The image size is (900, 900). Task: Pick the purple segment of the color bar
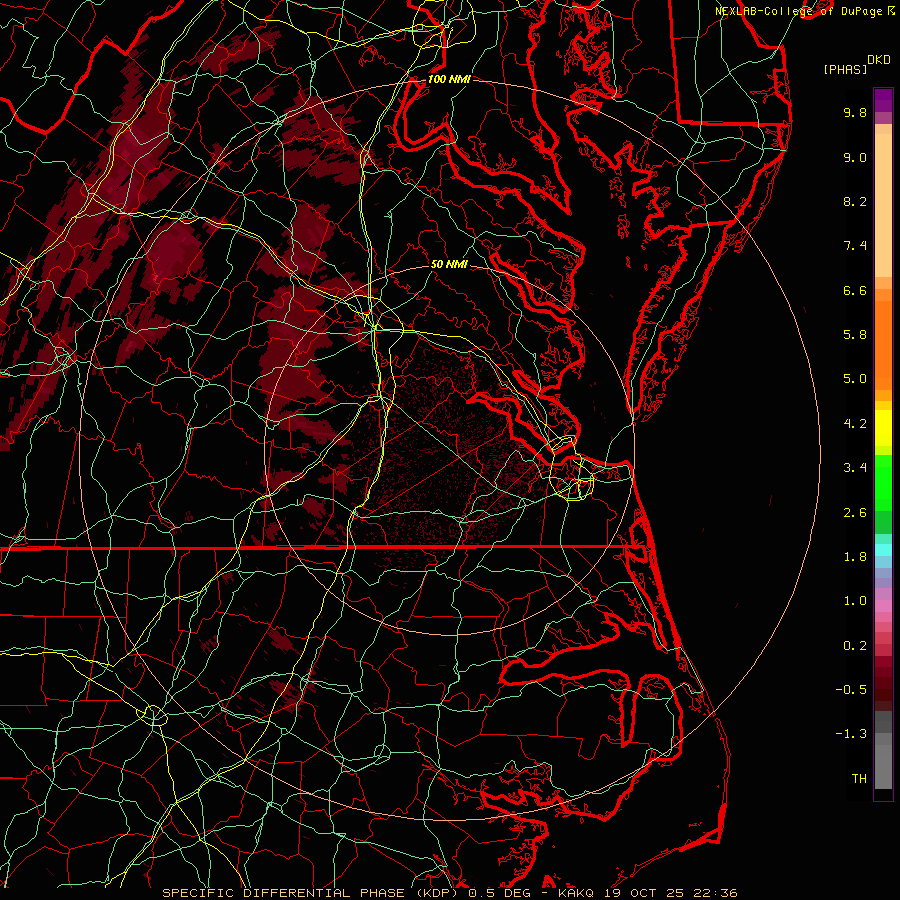(x=883, y=100)
